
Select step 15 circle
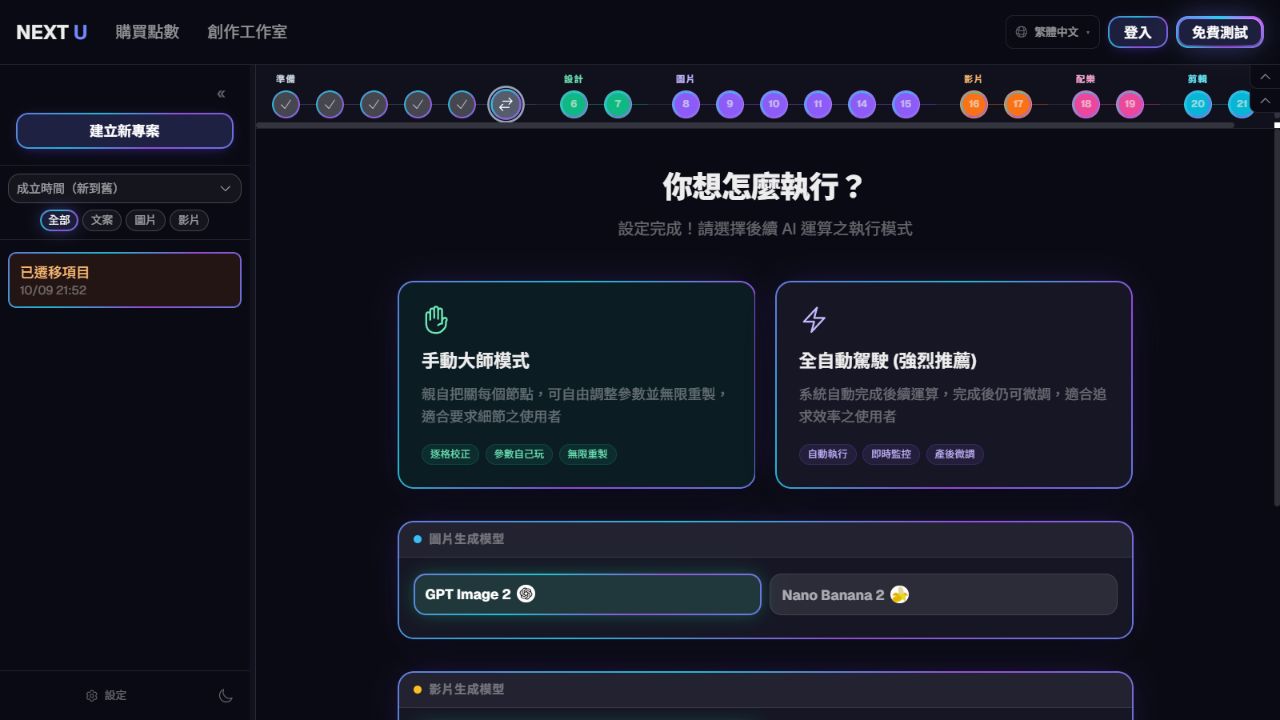tap(906, 104)
